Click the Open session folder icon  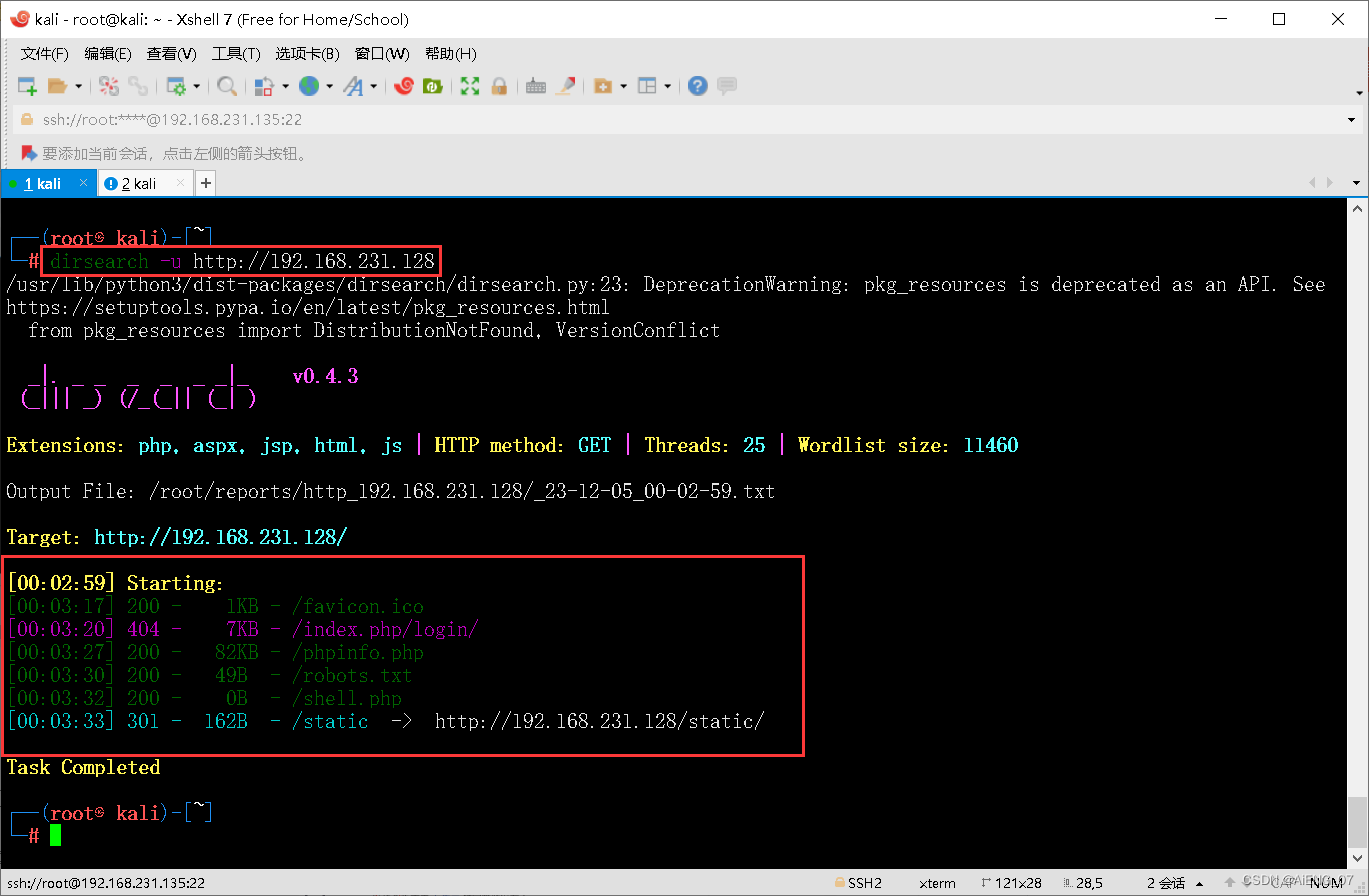[x=58, y=86]
